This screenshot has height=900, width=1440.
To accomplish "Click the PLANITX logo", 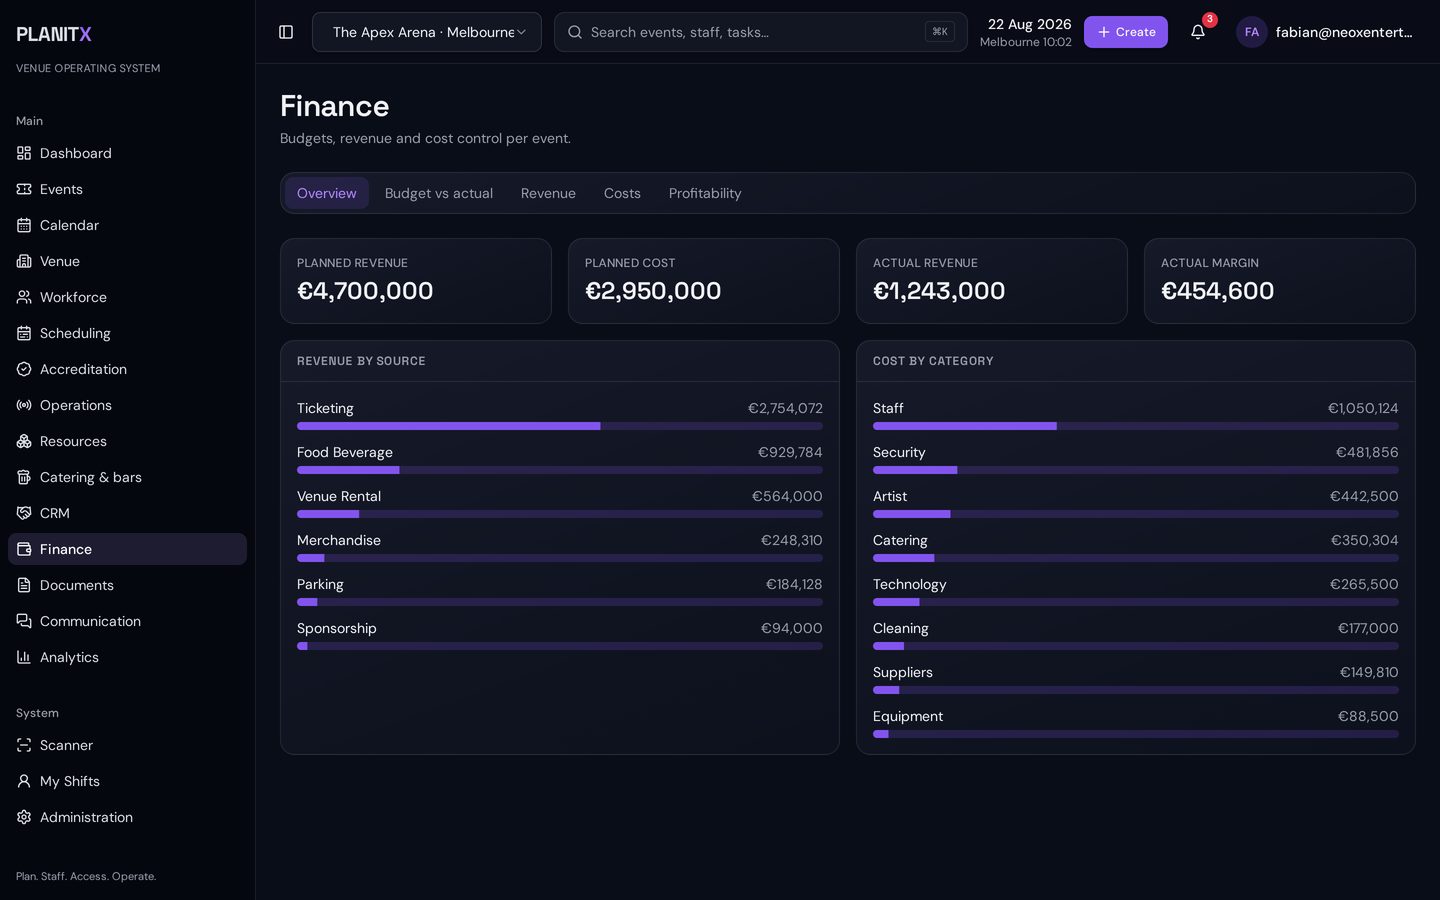I will click(x=54, y=34).
